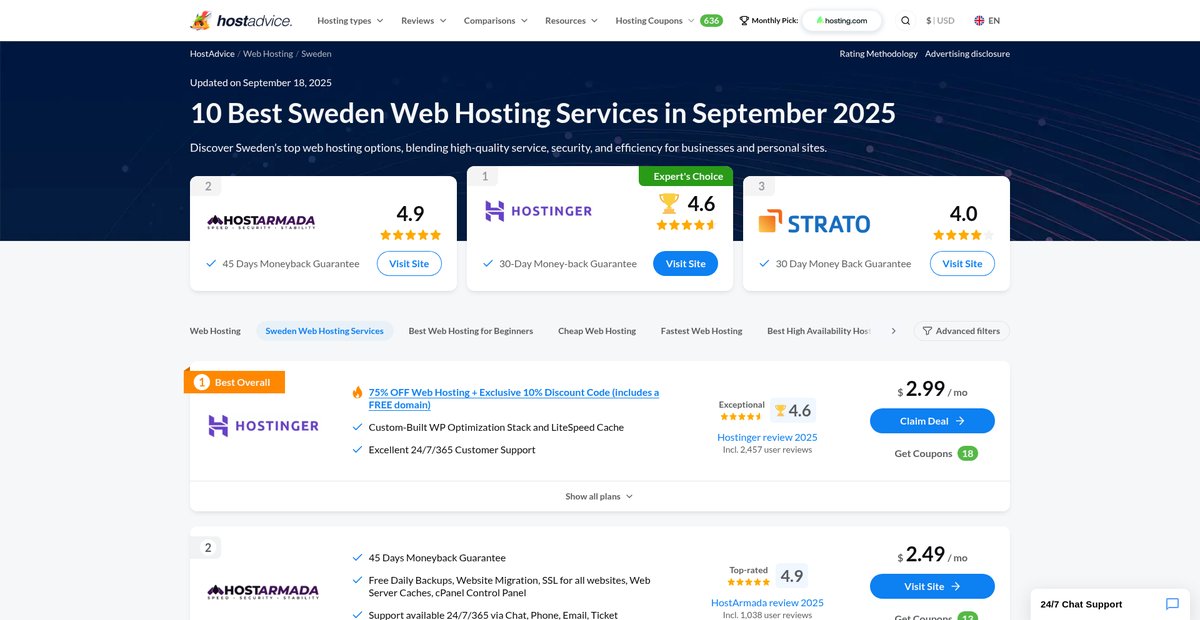Expand the Reviews menu
1200x620 pixels.
(424, 20)
